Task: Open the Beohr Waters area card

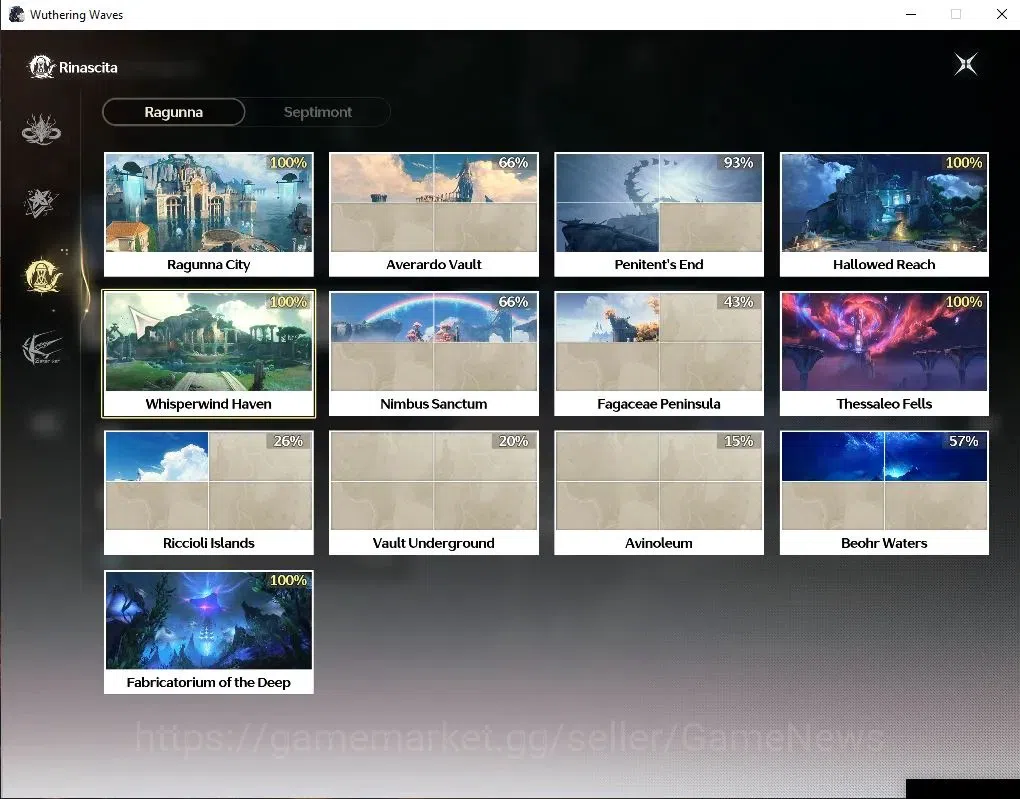Action: [x=884, y=493]
